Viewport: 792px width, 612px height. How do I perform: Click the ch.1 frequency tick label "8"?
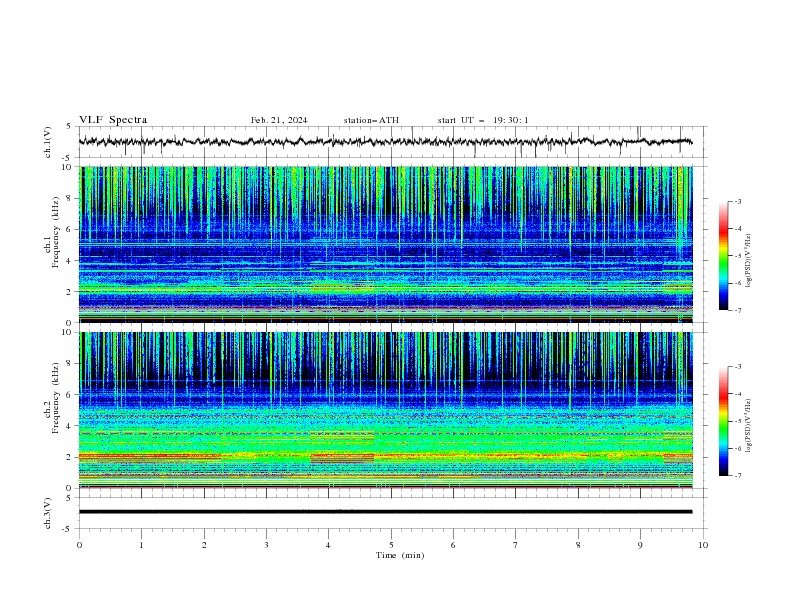(x=70, y=198)
